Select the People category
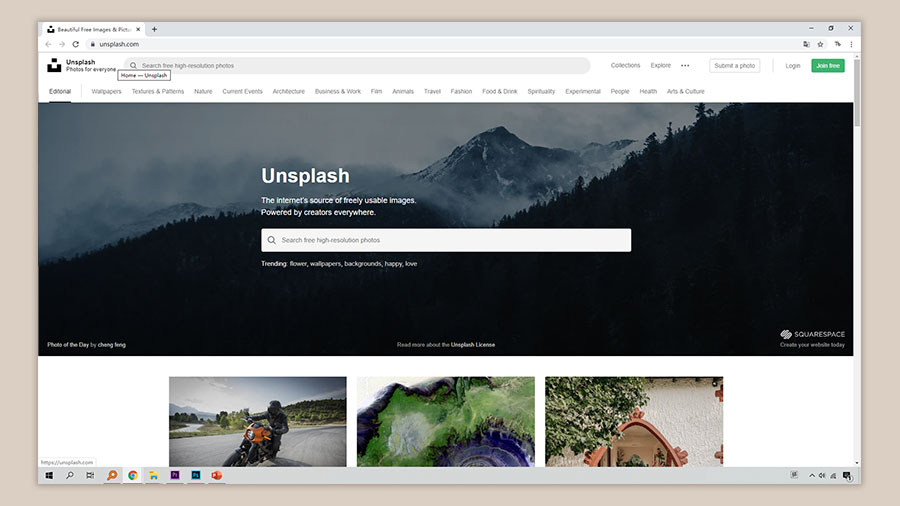The height and width of the screenshot is (506, 900). pos(620,91)
